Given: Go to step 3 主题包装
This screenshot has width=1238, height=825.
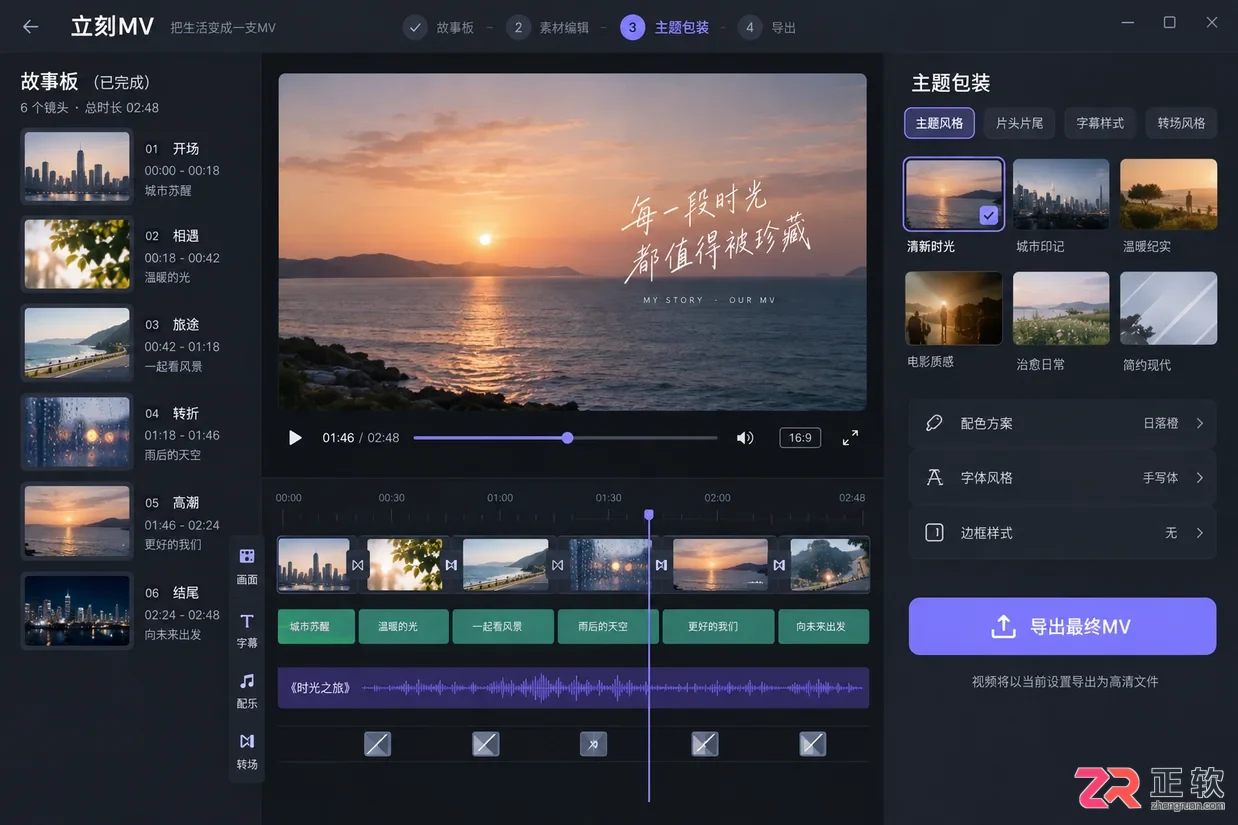Looking at the screenshot, I should (x=665, y=27).
